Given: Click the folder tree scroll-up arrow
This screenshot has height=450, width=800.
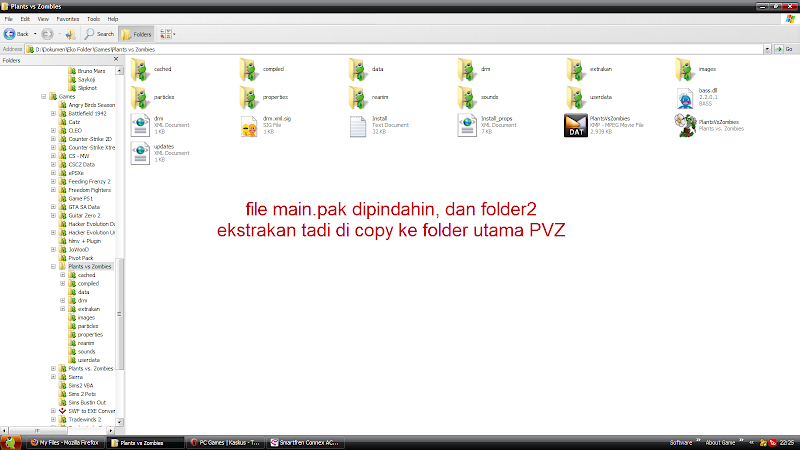Looking at the screenshot, I should pos(119,70).
